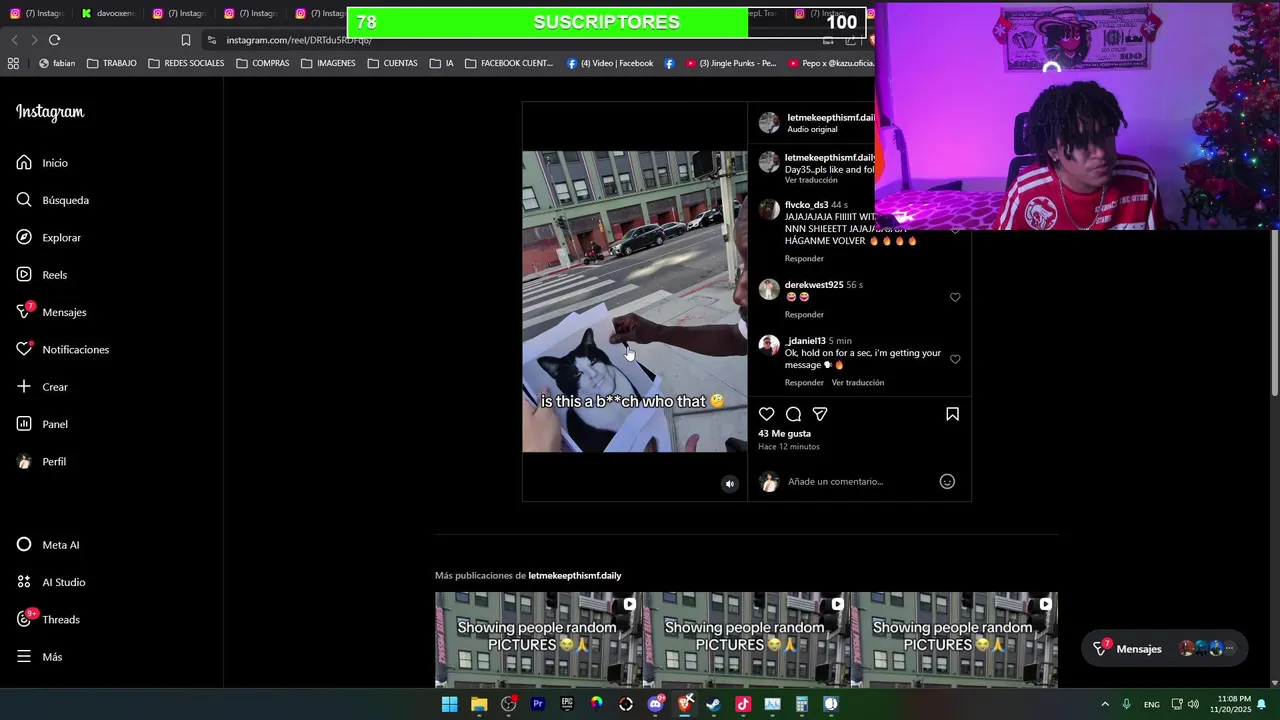Open the COMPRAS bookmarks folder
The image size is (1280, 720).
pyautogui.click(x=262, y=63)
